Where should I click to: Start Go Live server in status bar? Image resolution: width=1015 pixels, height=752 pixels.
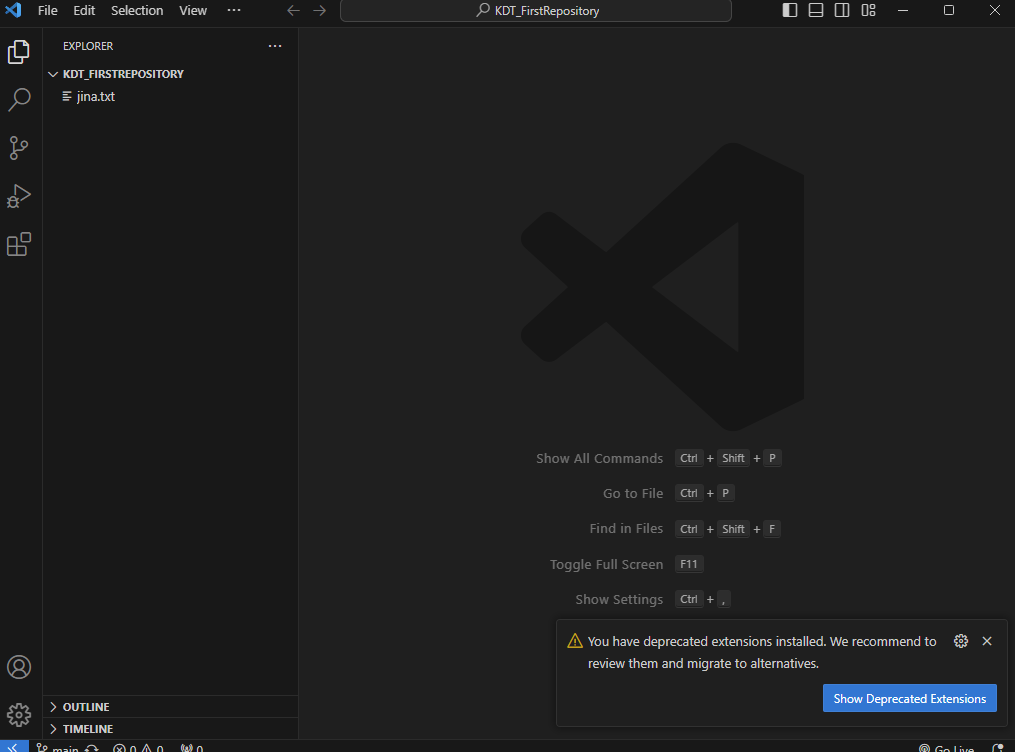click(x=946, y=747)
